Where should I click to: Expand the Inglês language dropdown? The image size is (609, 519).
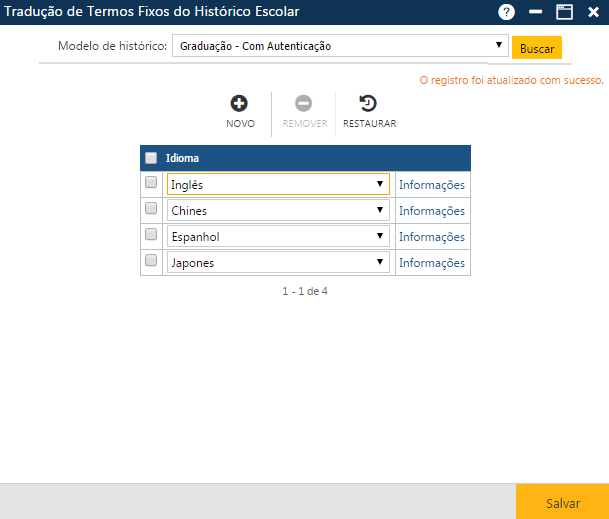(x=278, y=185)
